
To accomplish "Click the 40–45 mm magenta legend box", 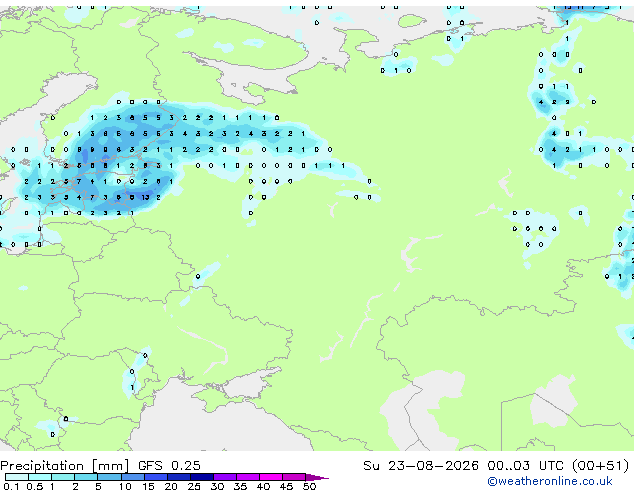I will pos(271,477).
